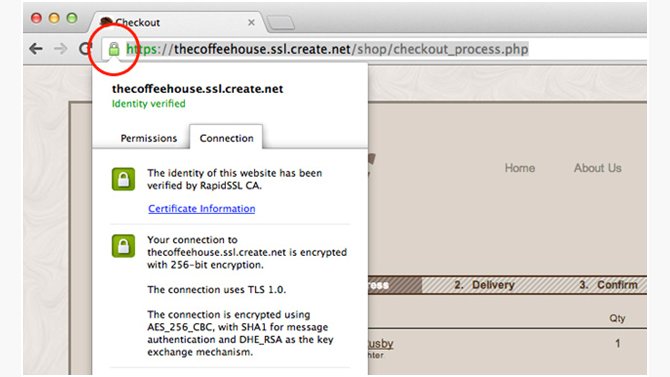Reload the page with refresh icon

[x=85, y=49]
